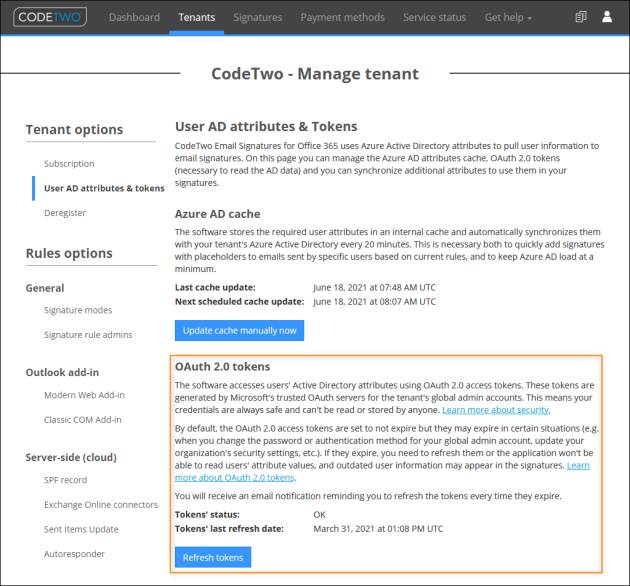
Task: Click the Rules options heading
Action: tap(69, 253)
